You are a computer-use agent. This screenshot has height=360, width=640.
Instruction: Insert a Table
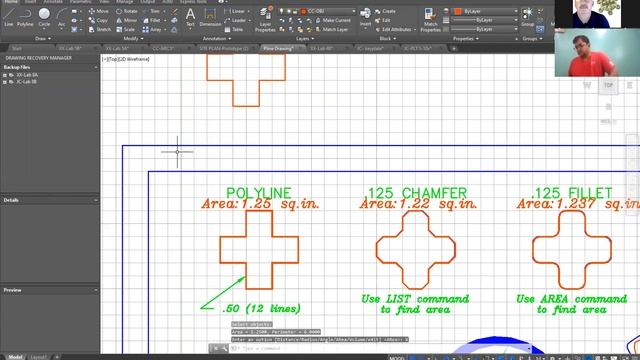point(233,29)
